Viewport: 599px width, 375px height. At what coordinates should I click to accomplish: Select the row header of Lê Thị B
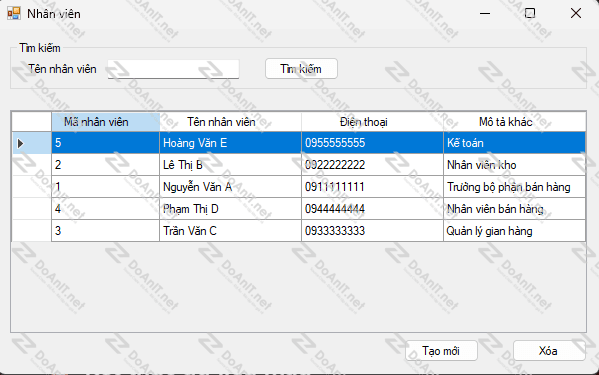click(x=32, y=165)
